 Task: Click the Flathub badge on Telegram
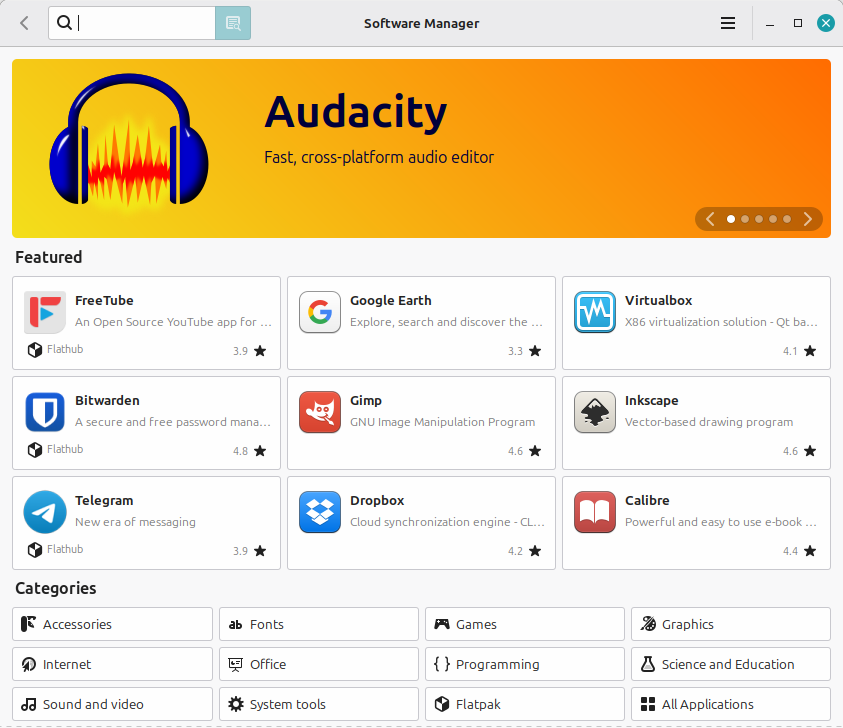pyautogui.click(x=55, y=549)
